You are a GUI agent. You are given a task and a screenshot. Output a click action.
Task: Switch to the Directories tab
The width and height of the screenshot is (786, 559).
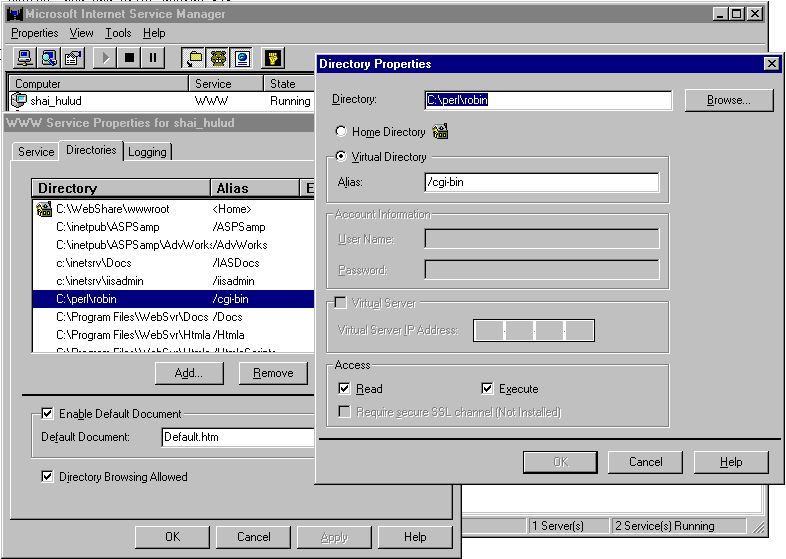pos(91,150)
